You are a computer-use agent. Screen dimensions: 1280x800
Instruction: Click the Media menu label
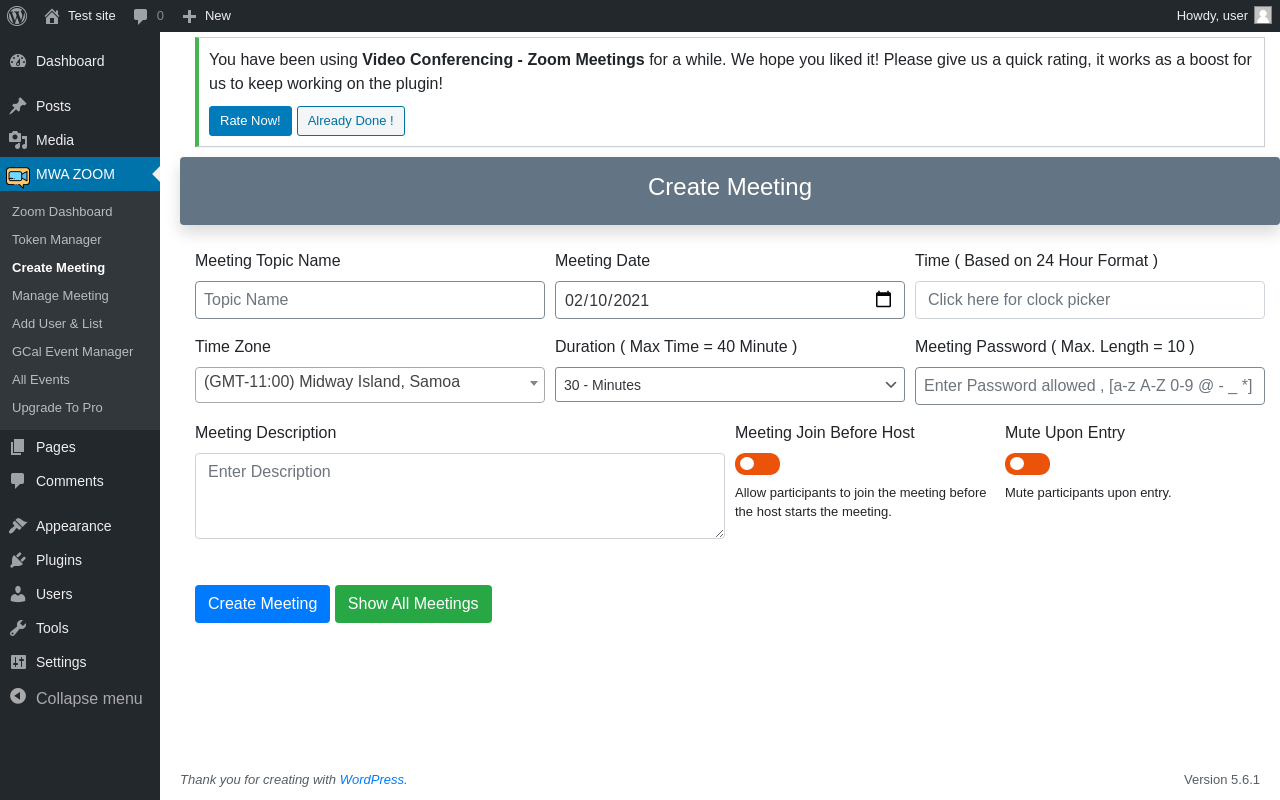(55, 140)
